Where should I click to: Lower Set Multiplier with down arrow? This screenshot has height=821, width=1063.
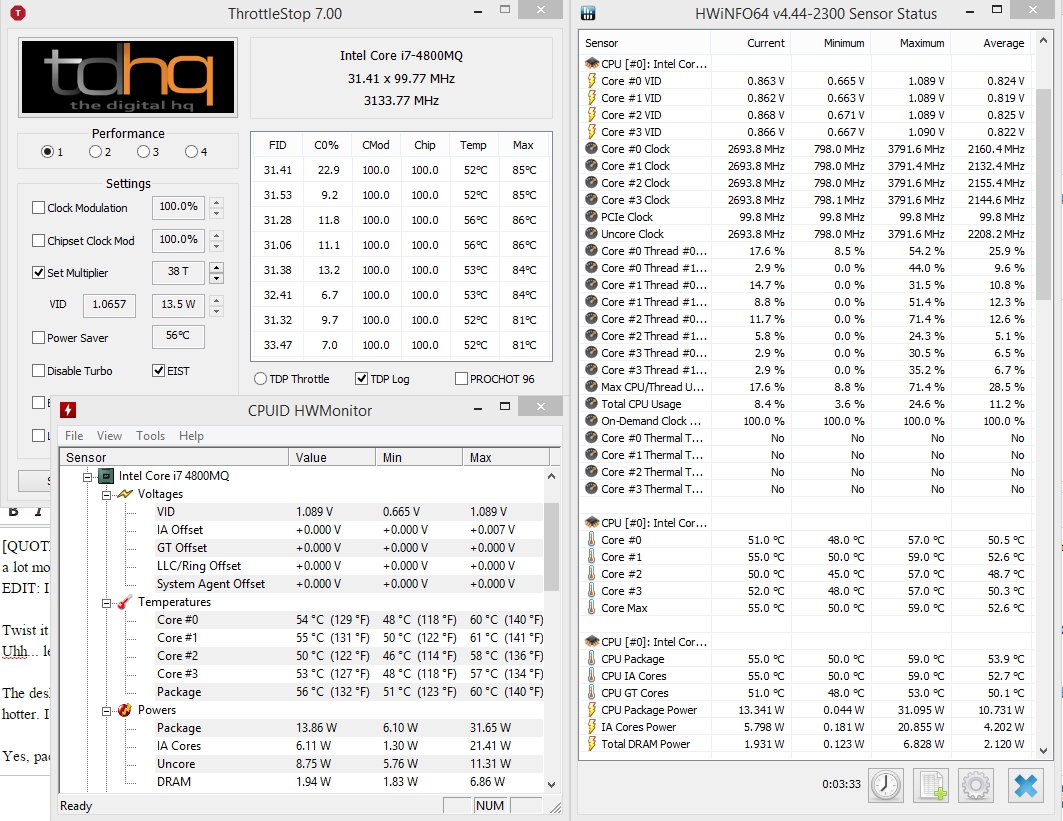[216, 279]
